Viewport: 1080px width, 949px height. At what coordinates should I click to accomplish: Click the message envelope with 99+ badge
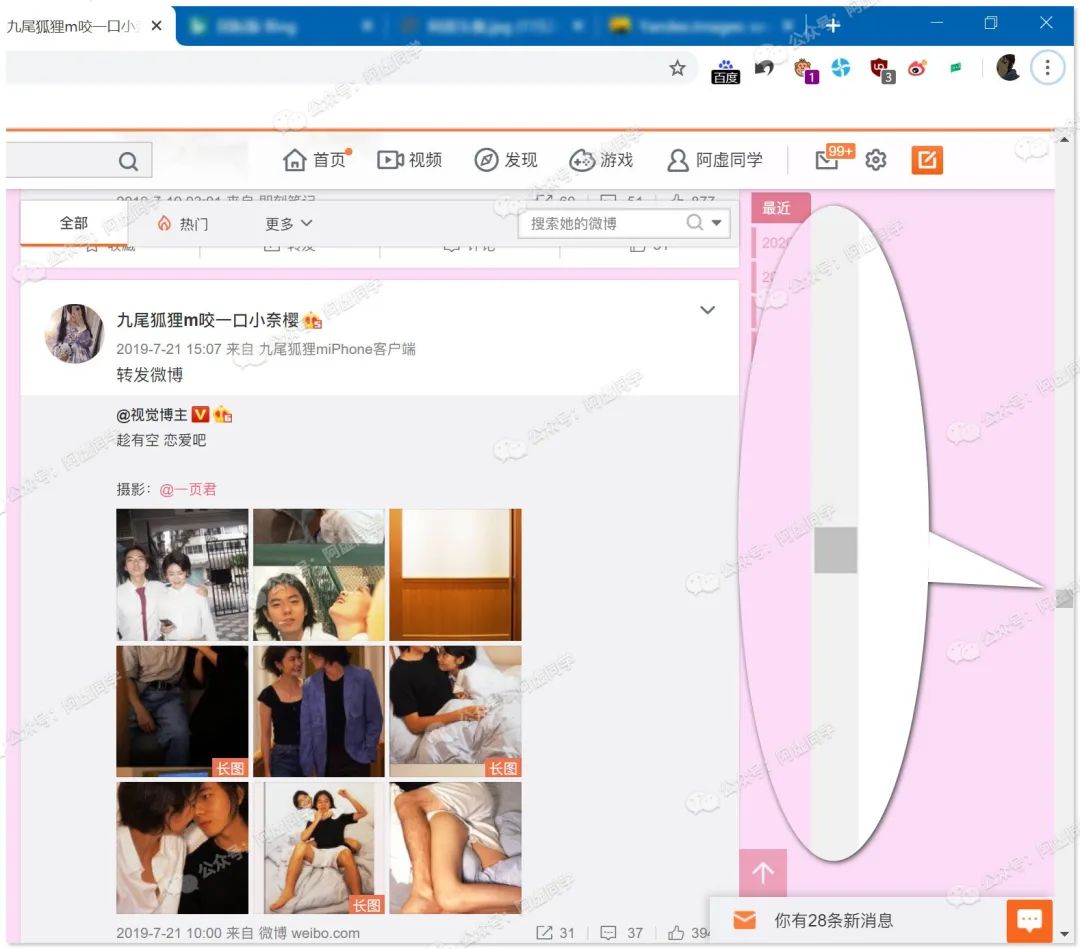(x=826, y=160)
